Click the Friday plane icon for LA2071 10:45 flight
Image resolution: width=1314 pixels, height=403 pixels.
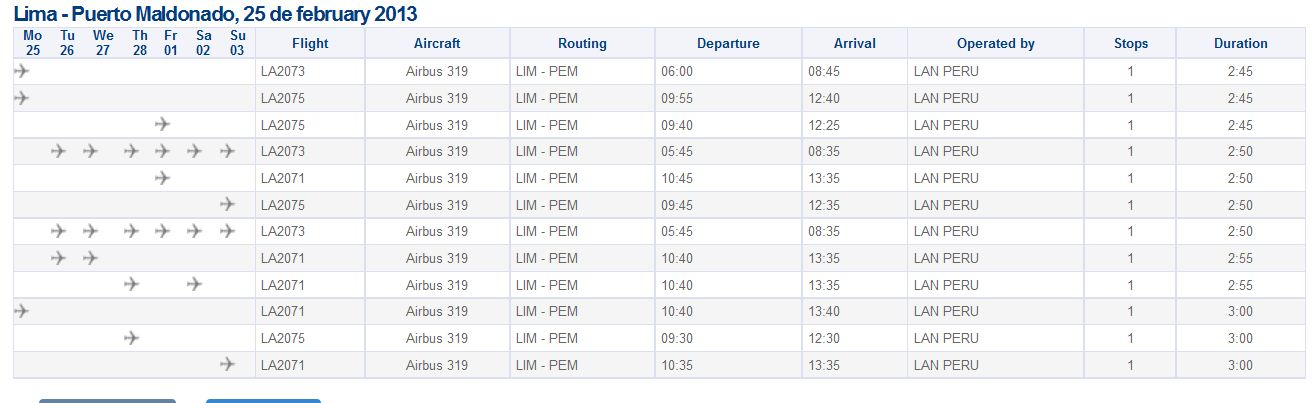[163, 178]
